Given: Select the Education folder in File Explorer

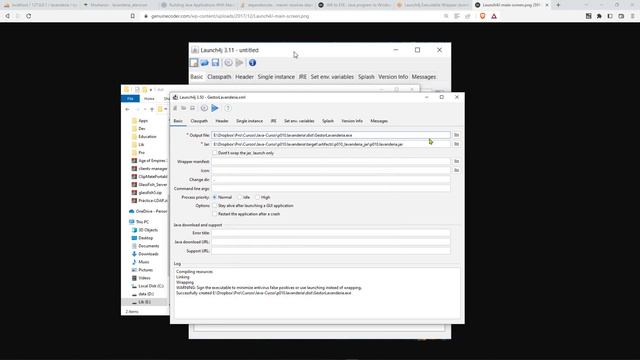Looking at the screenshot, I should (147, 137).
